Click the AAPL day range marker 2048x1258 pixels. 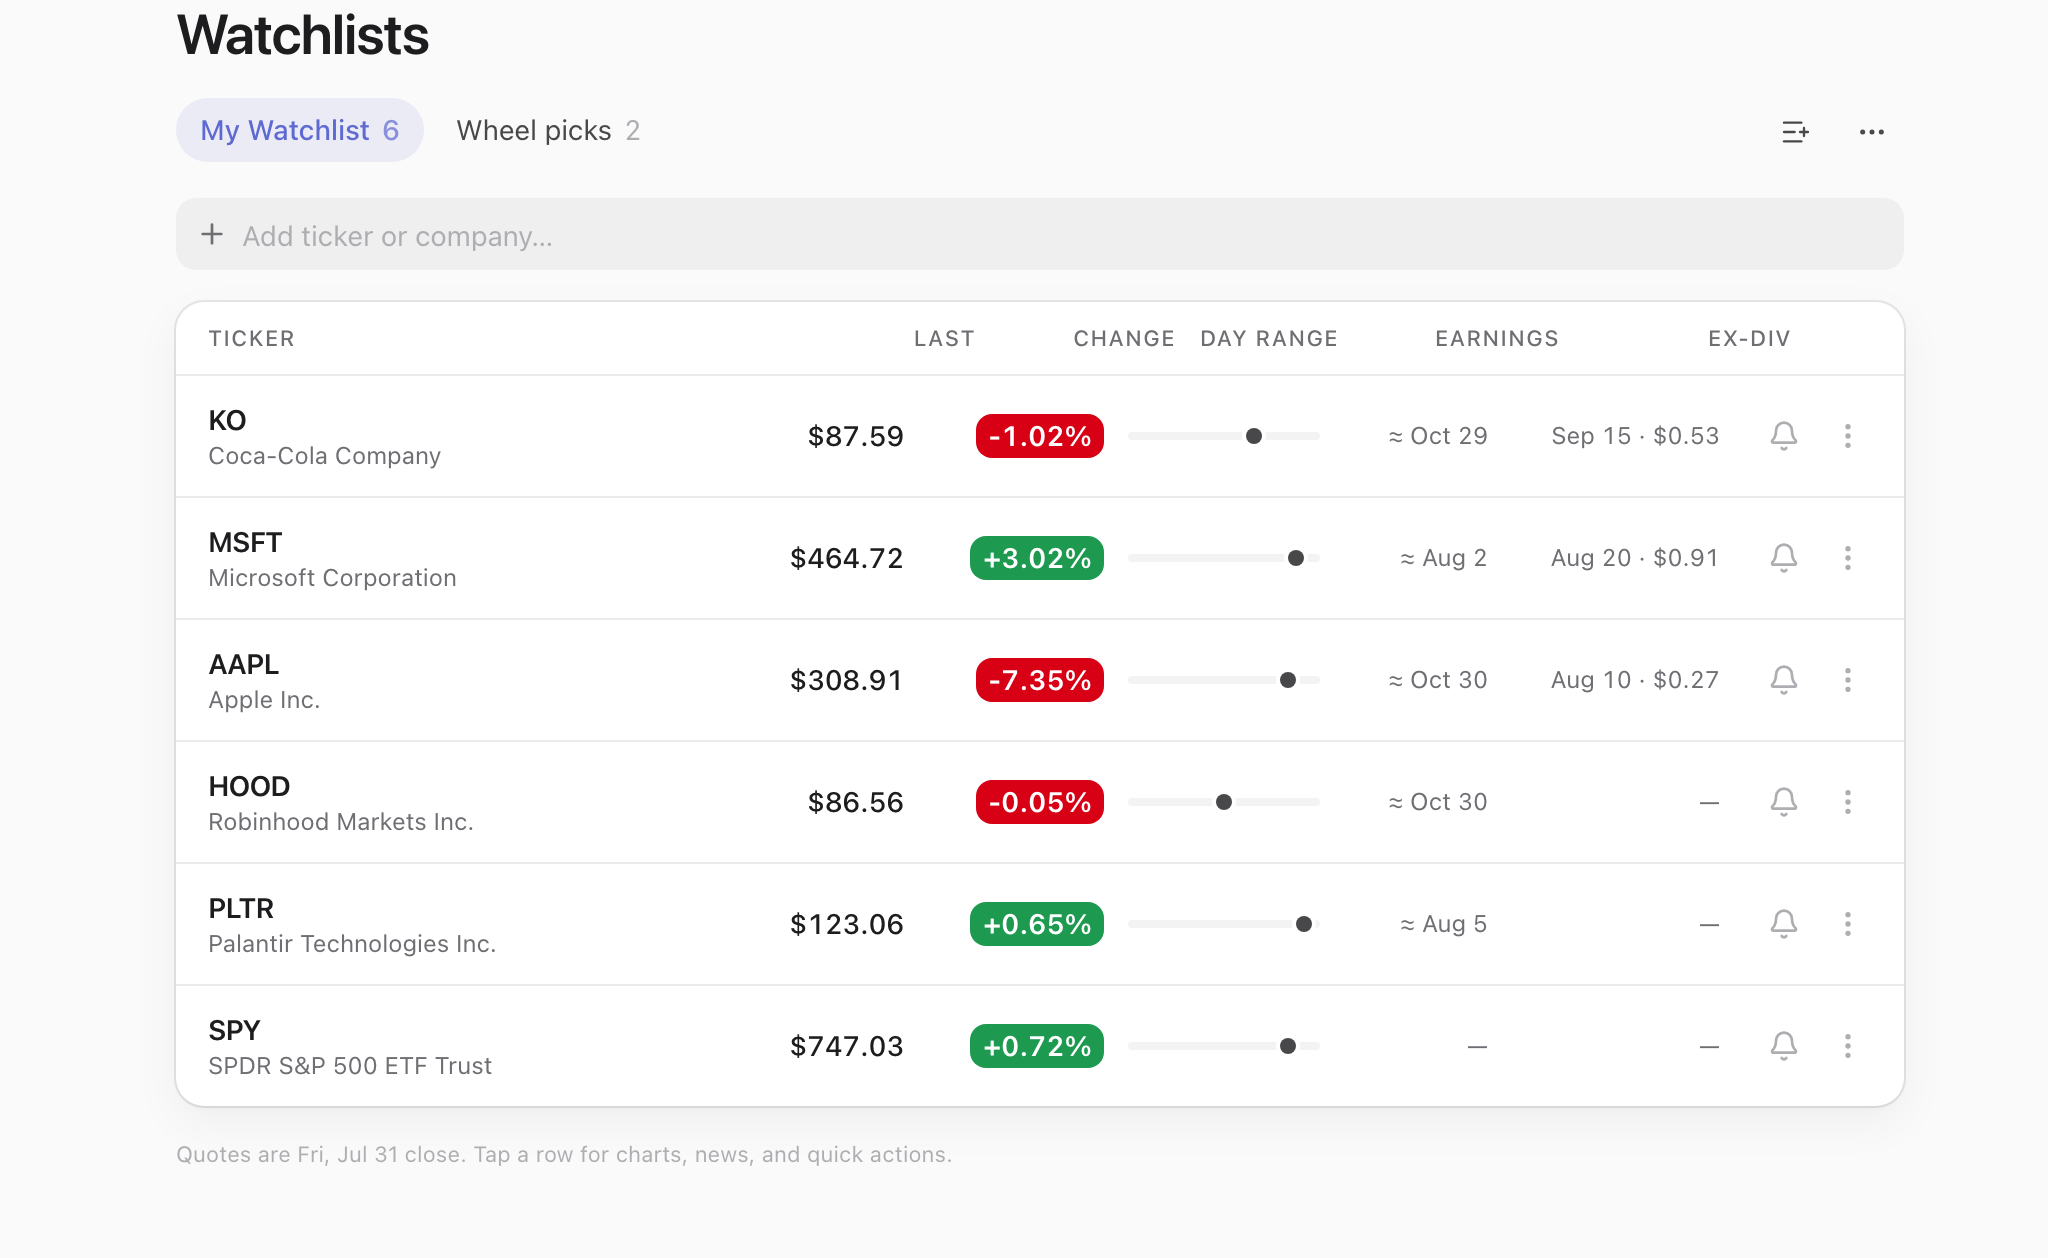(x=1288, y=680)
